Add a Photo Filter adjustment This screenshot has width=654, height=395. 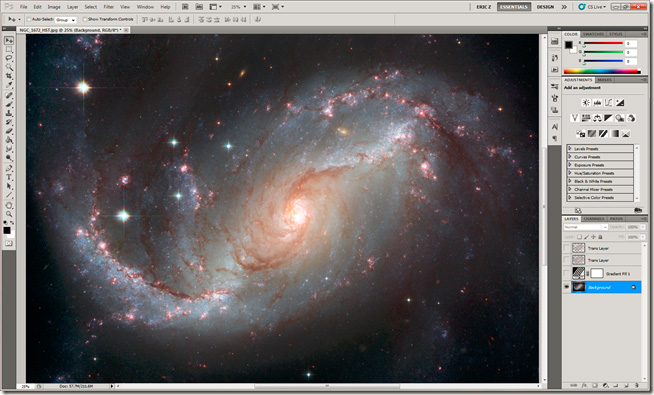tap(620, 118)
